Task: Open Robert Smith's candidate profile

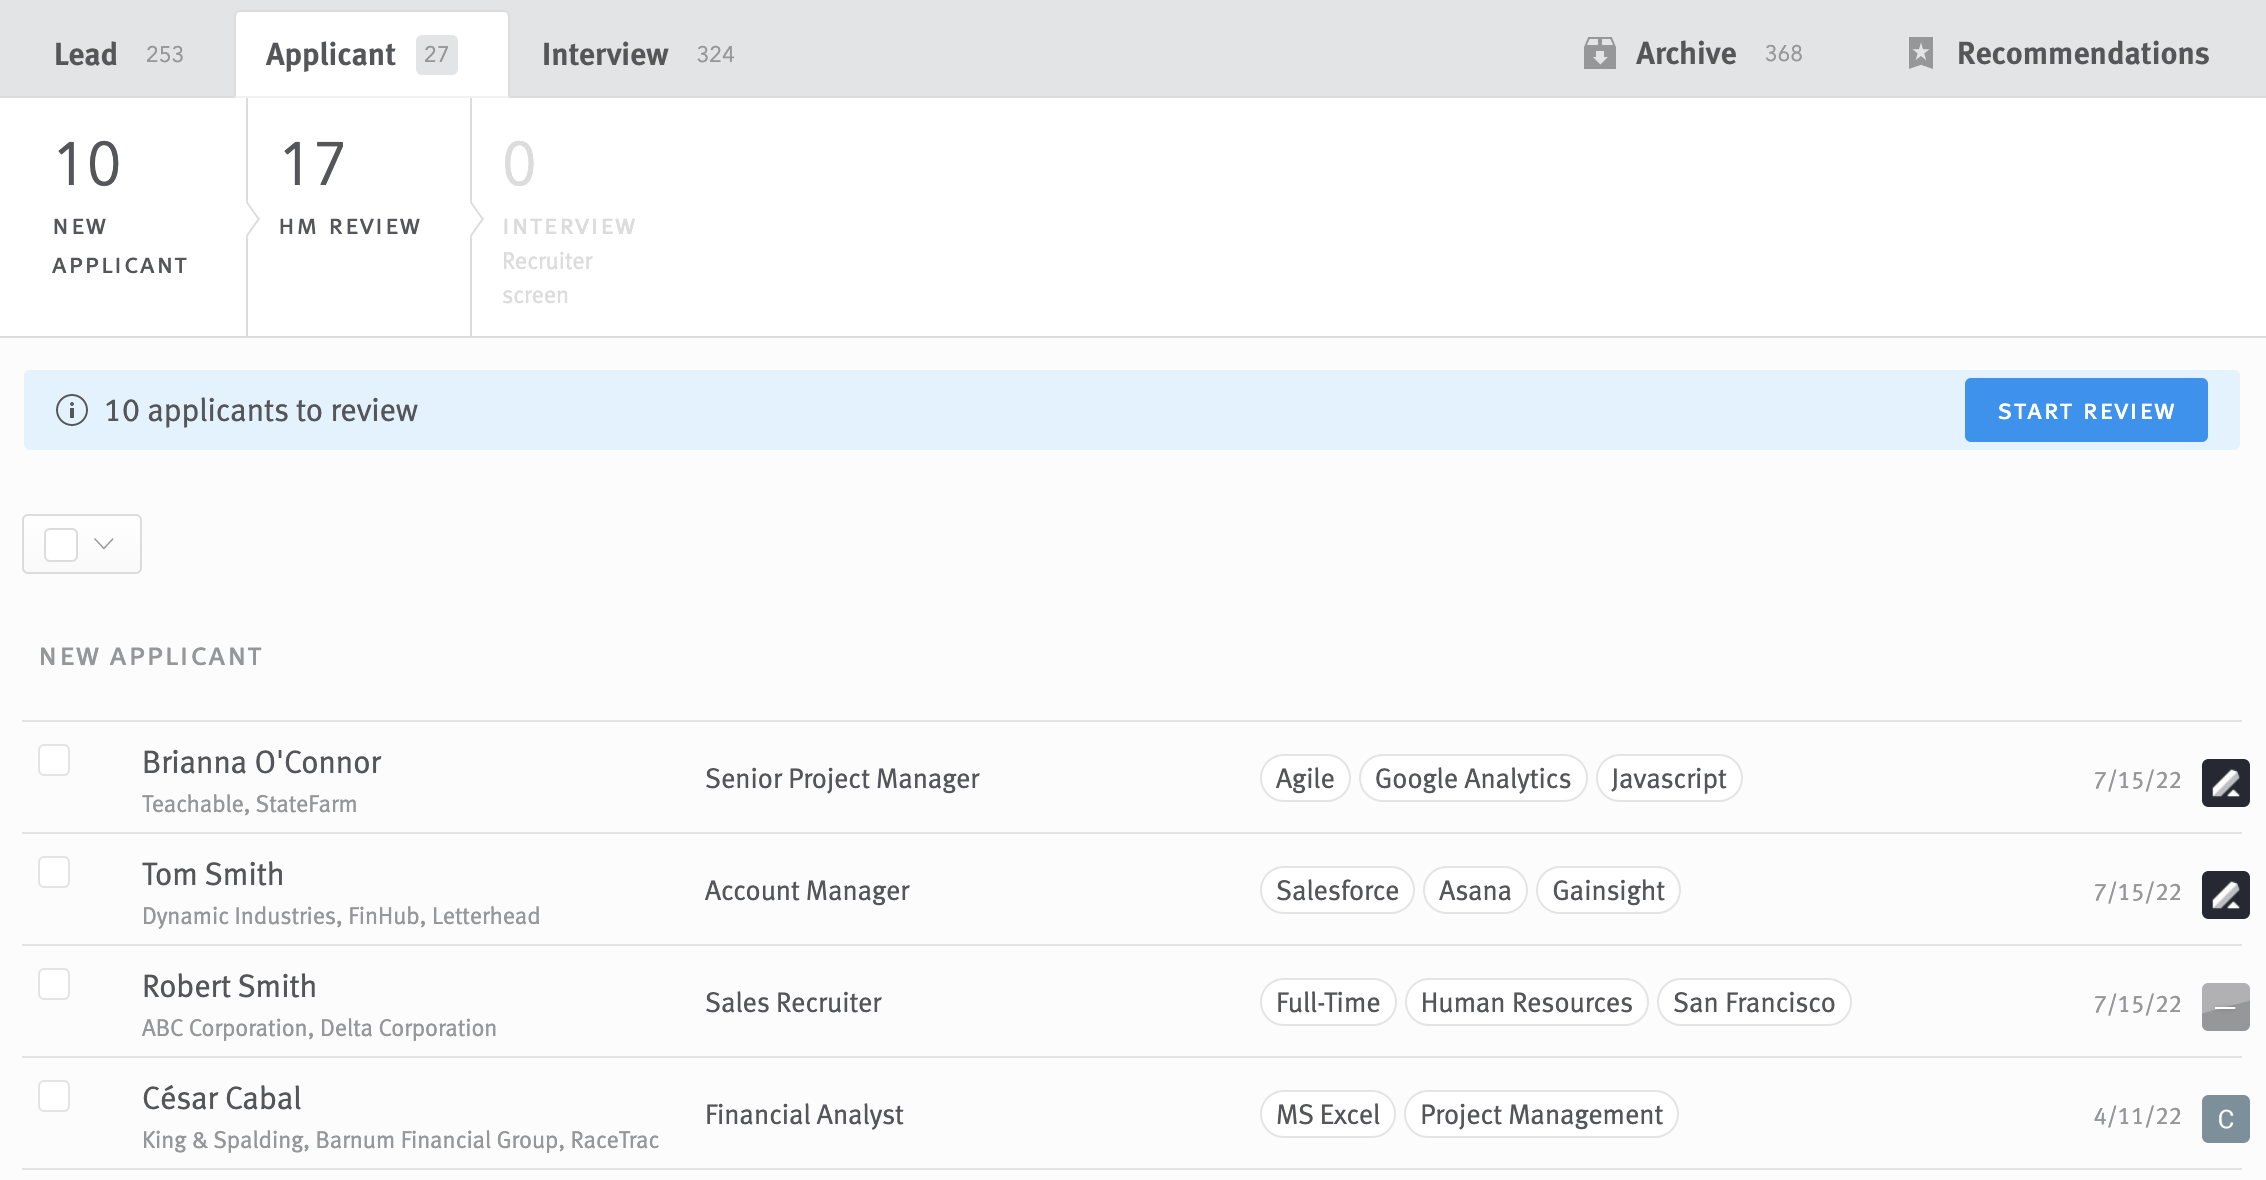Action: (x=229, y=986)
